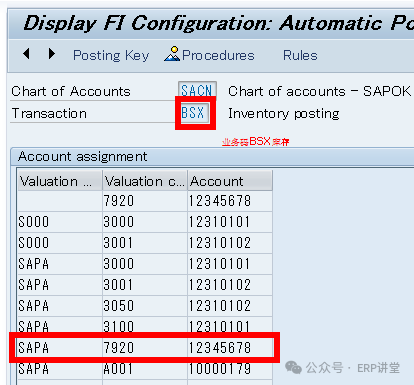Open the Rules settings
414x385 pixels.
click(x=300, y=55)
